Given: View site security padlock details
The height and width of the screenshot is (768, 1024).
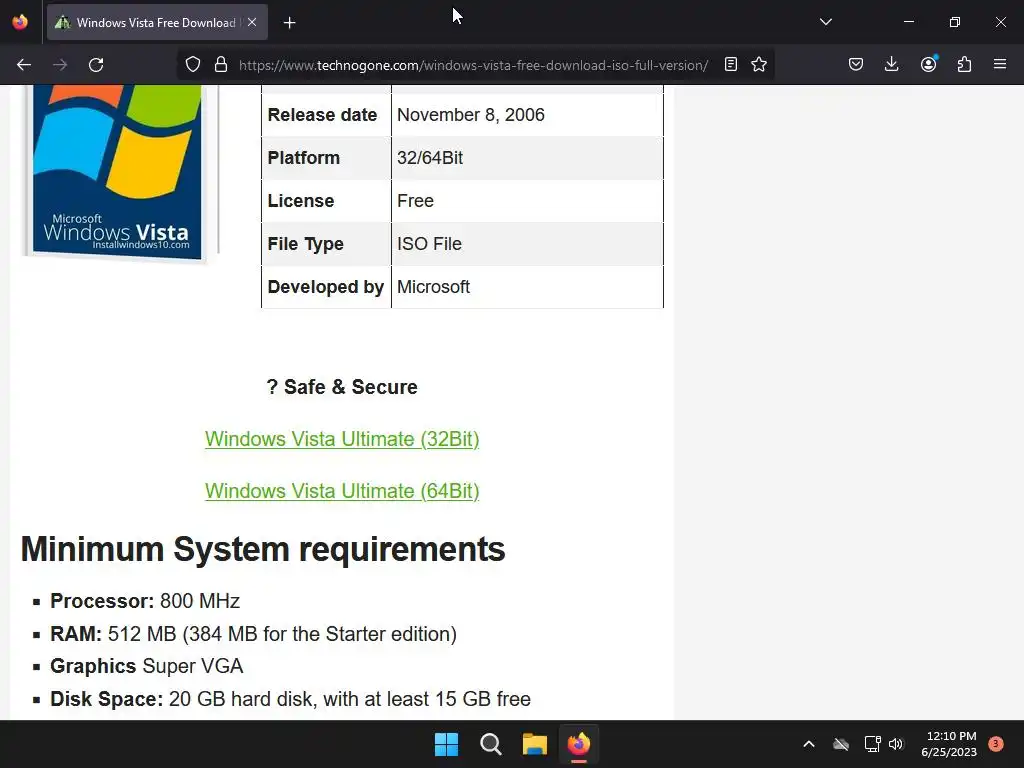Looking at the screenshot, I should tap(221, 65).
